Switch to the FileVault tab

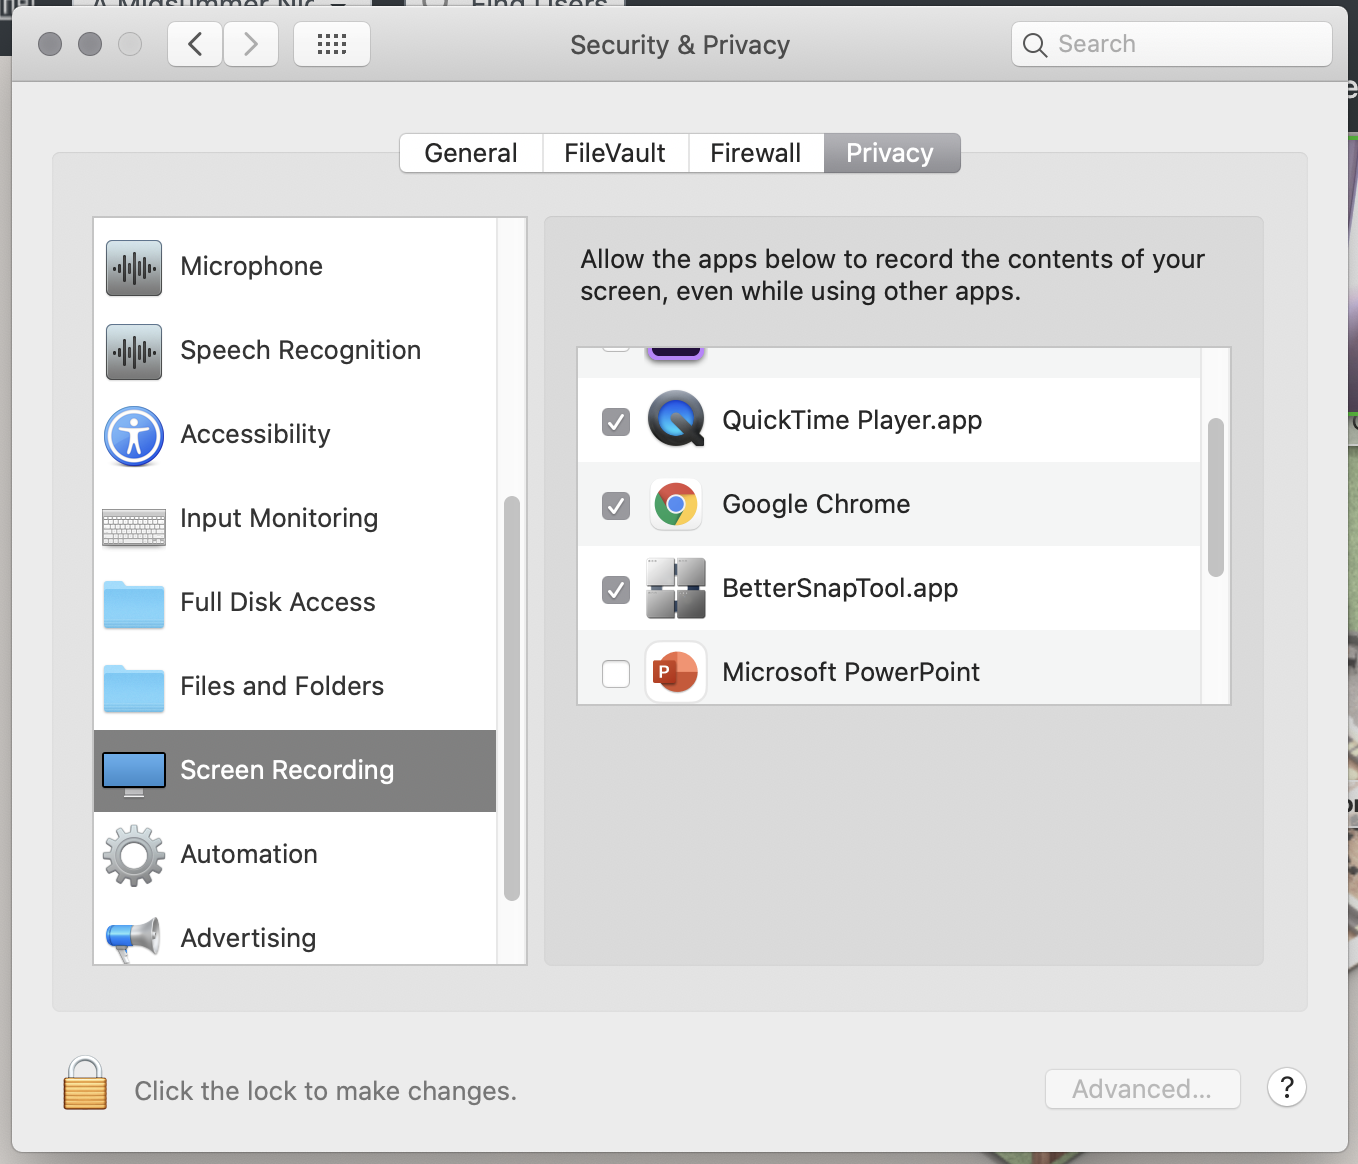(x=614, y=152)
